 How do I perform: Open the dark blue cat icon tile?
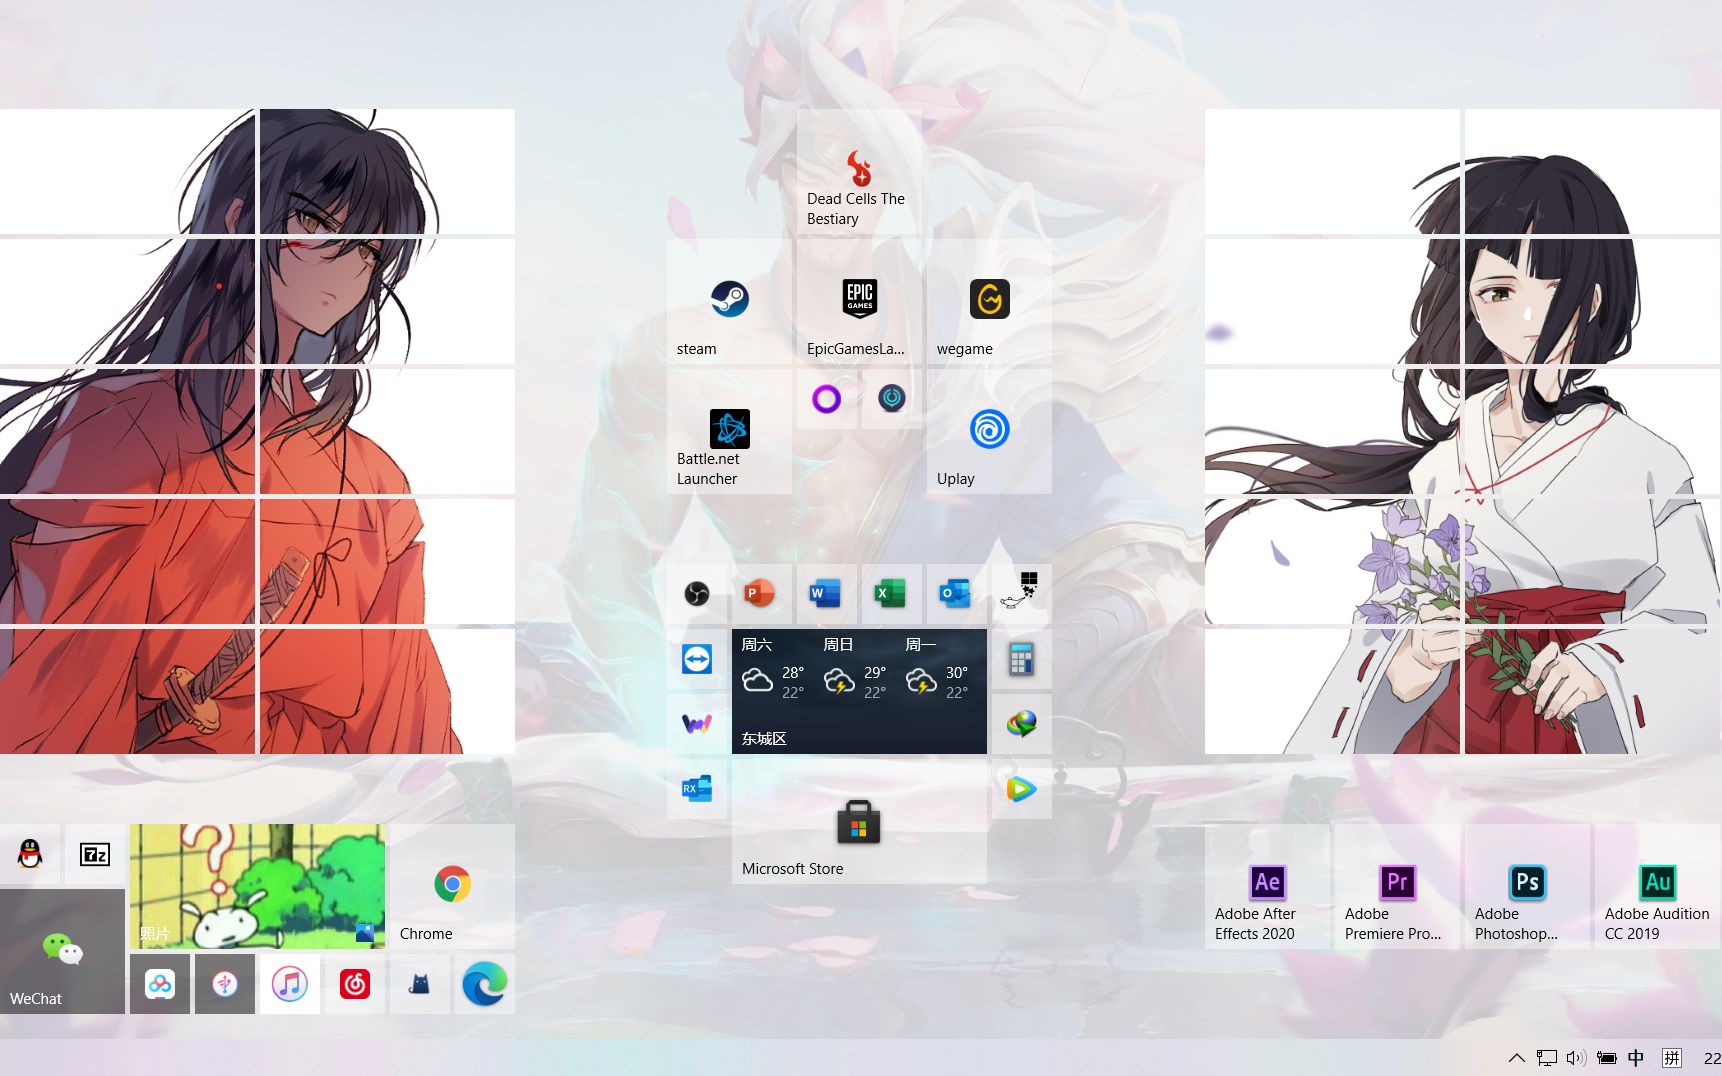pyautogui.click(x=420, y=984)
